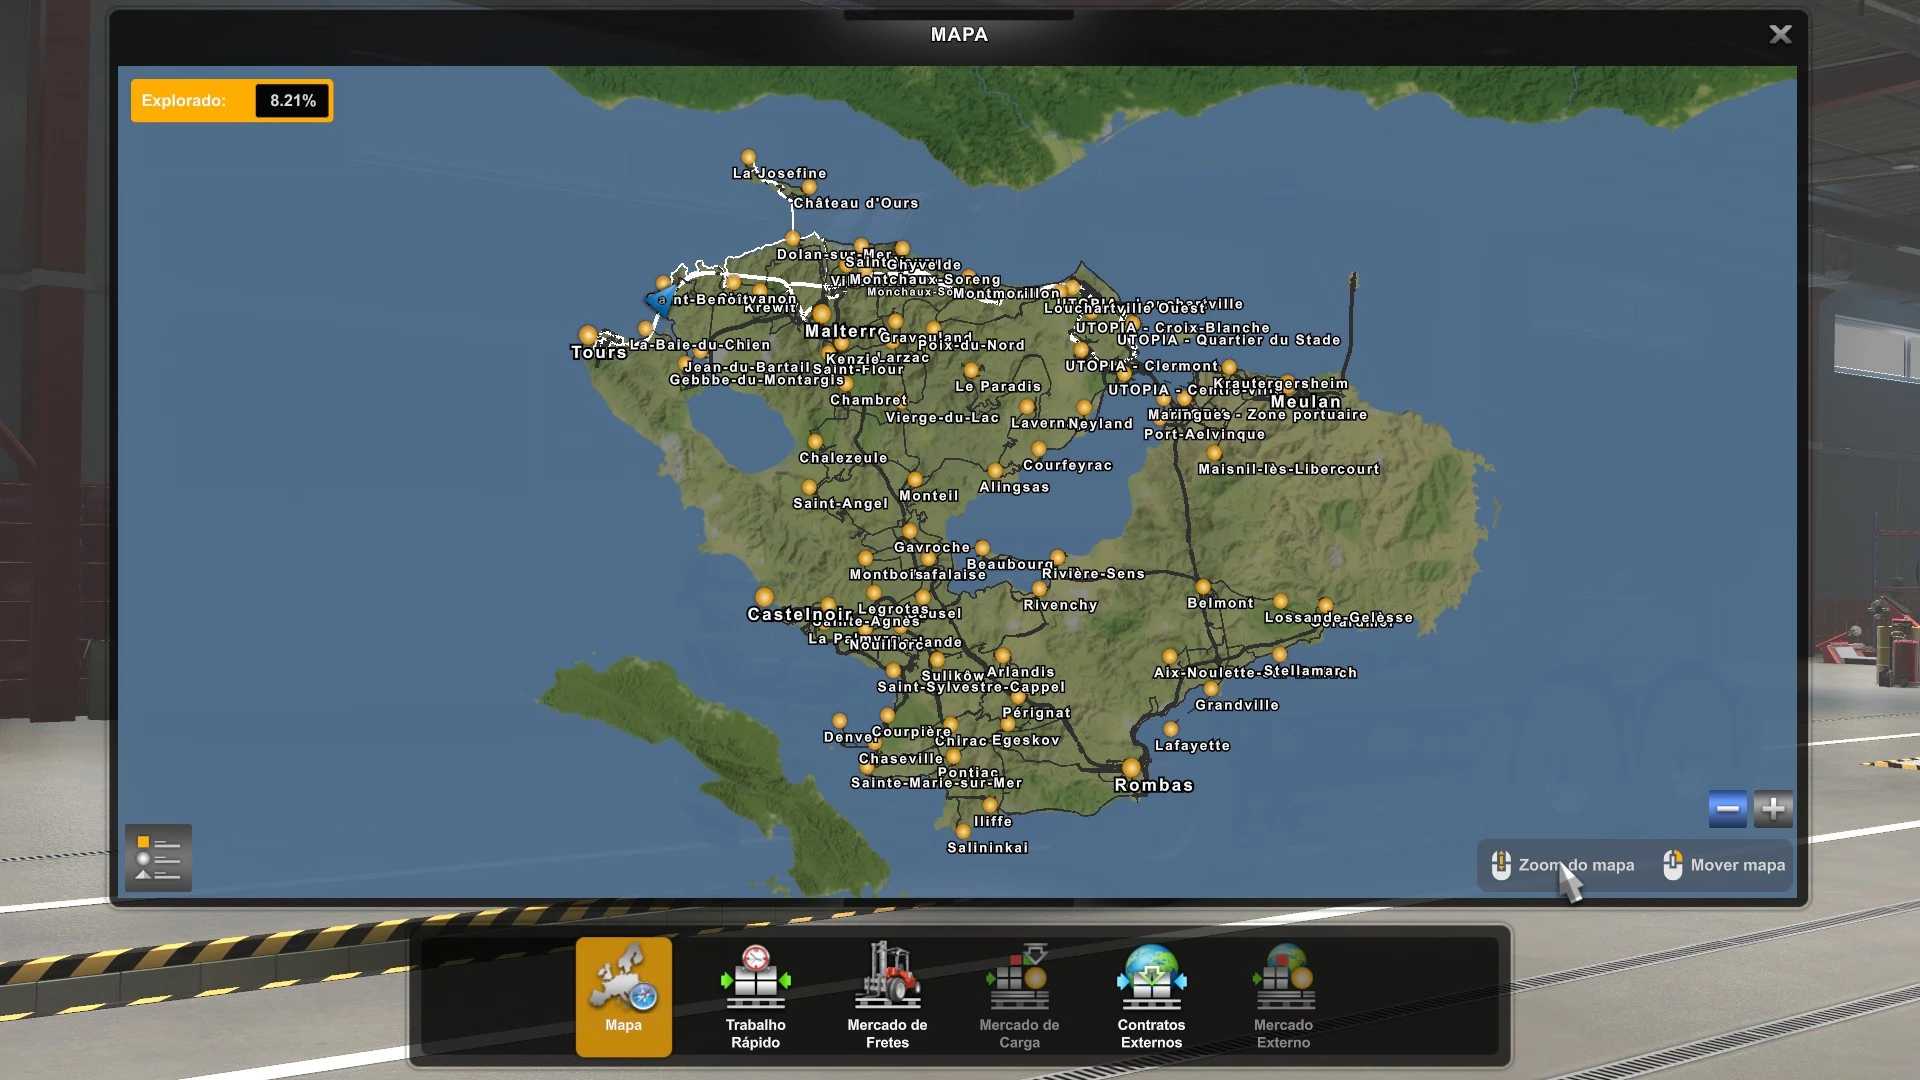Select the Malterre city marker
The image size is (1920, 1080).
coord(822,314)
